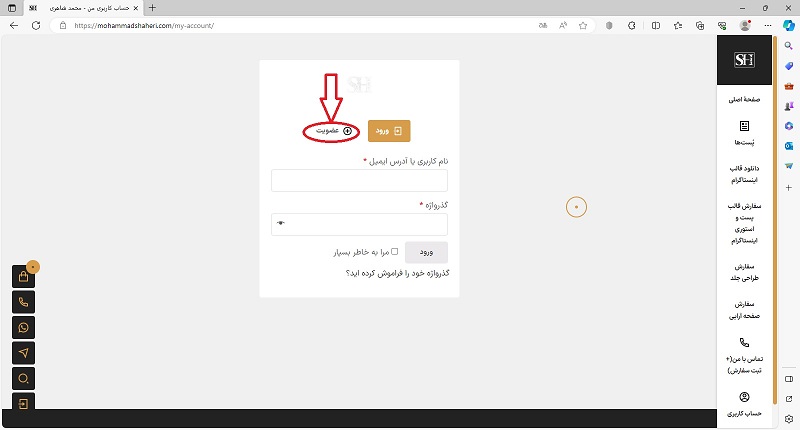Toggle the show password eye icon
800x430 pixels.
pos(282,223)
